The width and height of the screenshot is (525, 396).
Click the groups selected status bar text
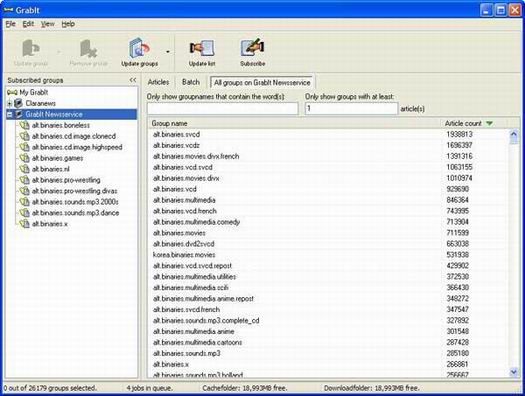coord(50,388)
